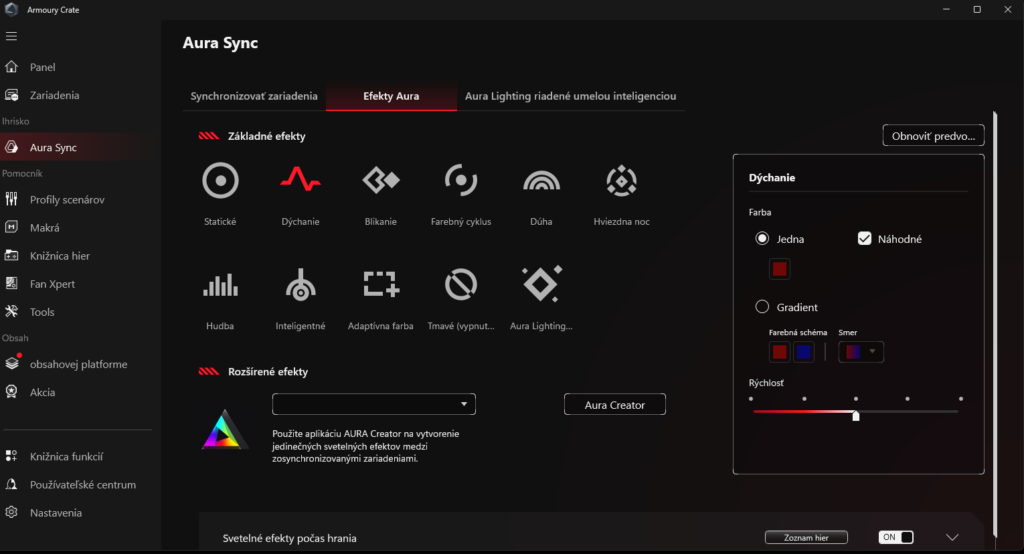Open Tools icon in sidebar
The image size is (1024, 554).
[x=11, y=312]
